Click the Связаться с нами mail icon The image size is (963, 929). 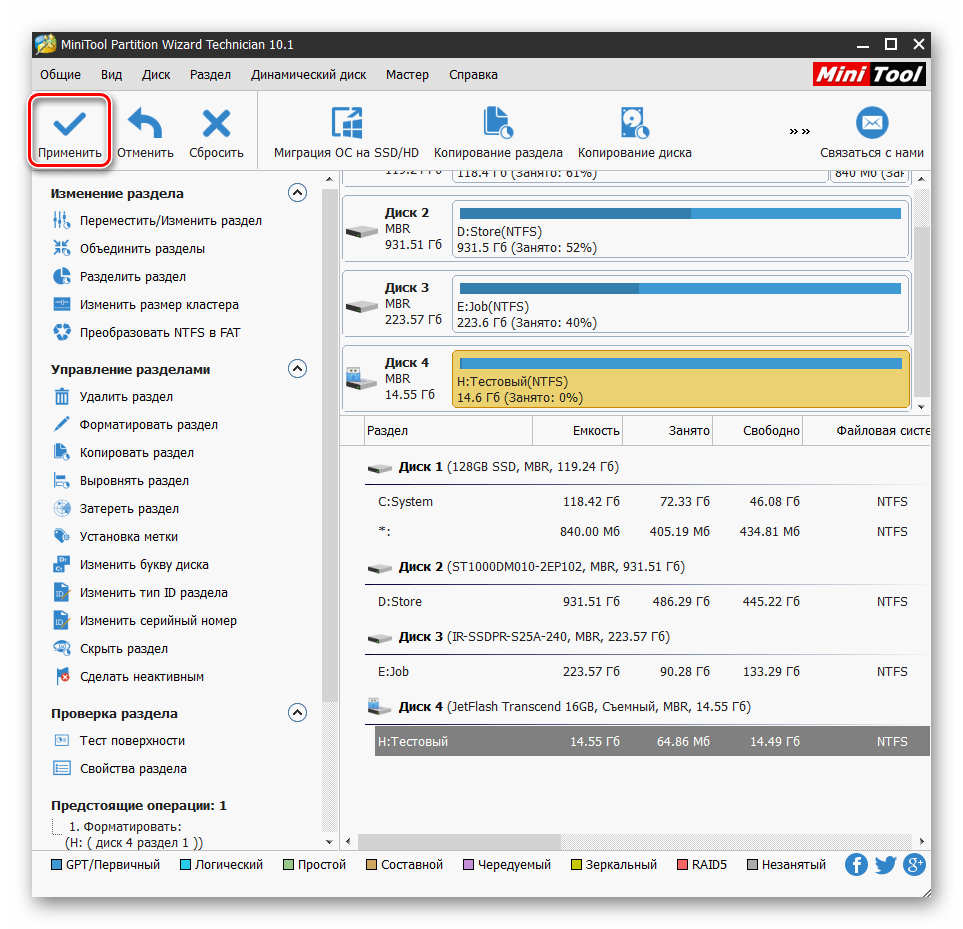[x=872, y=123]
